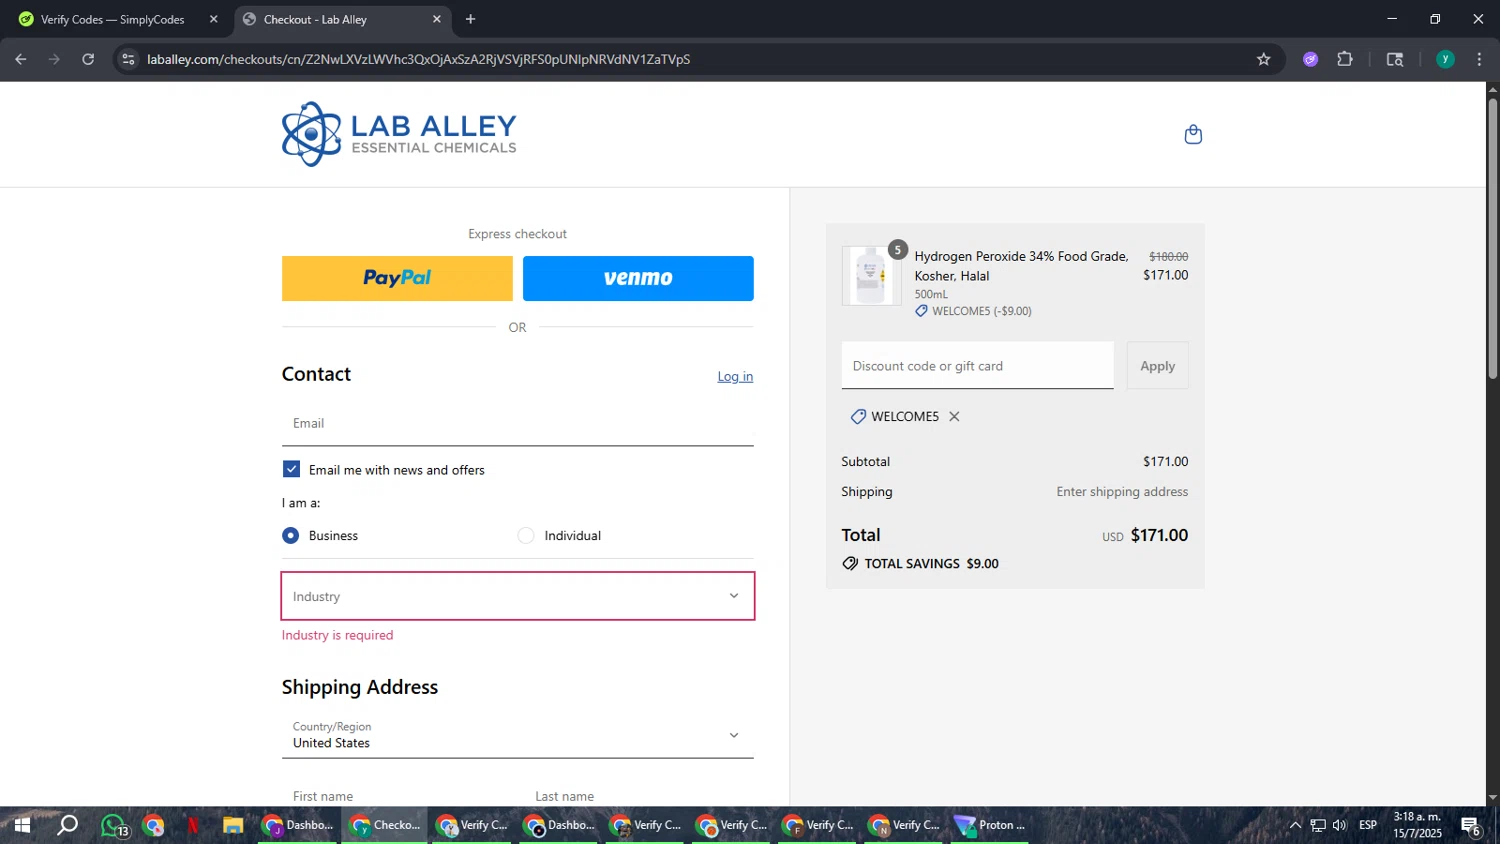This screenshot has width=1500, height=844.
Task: Pay with Venmo express checkout
Action: (x=638, y=278)
